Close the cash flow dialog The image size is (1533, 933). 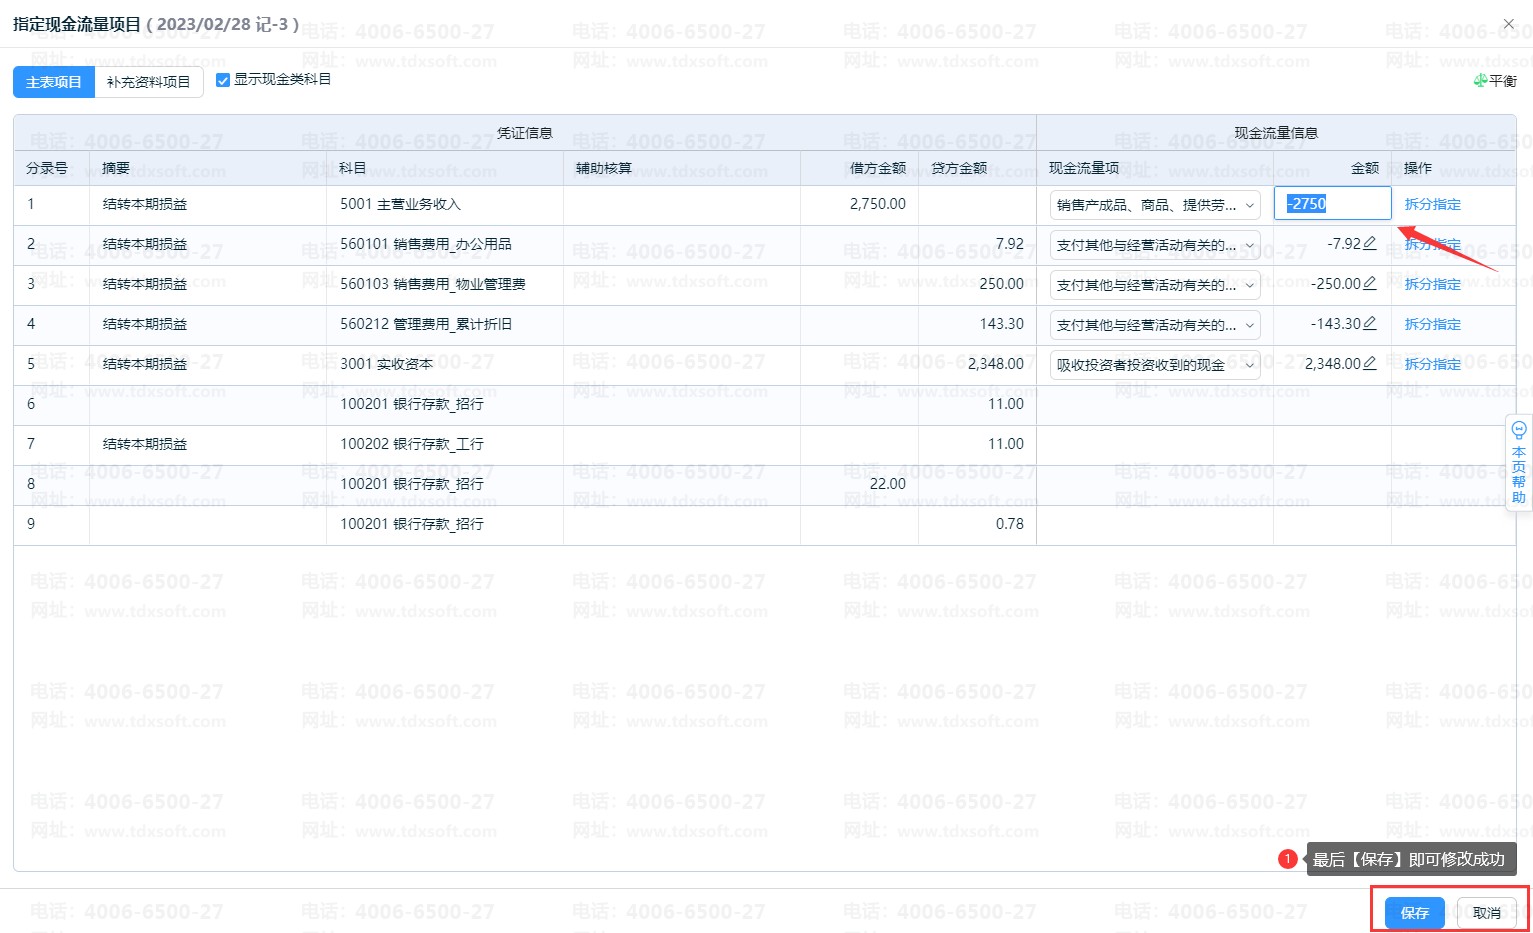point(1509,24)
